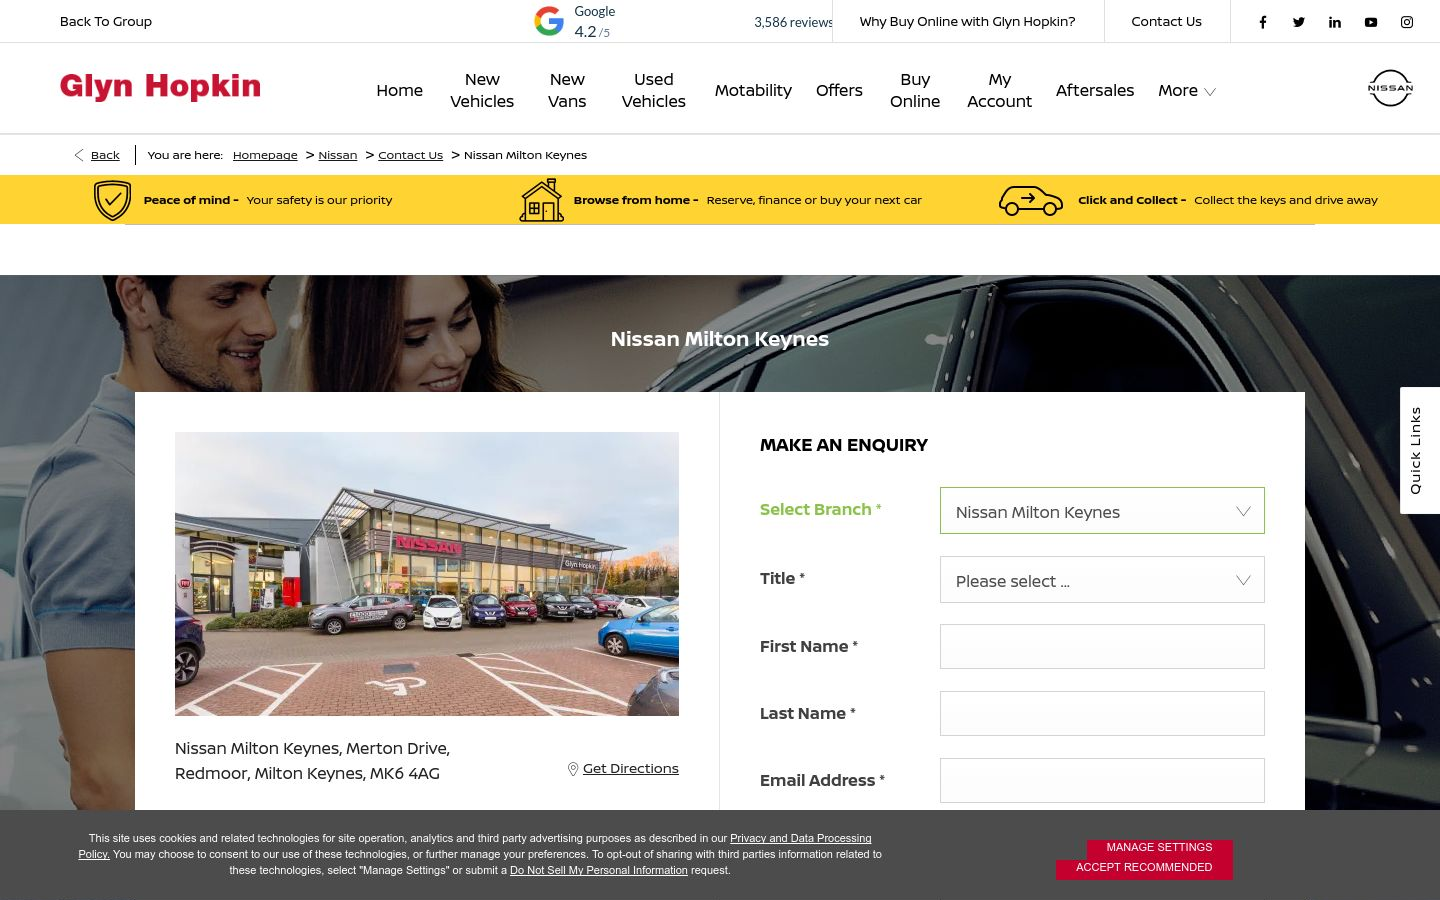Open Buy Online menu item
The width and height of the screenshot is (1440, 900).
pyautogui.click(x=915, y=90)
